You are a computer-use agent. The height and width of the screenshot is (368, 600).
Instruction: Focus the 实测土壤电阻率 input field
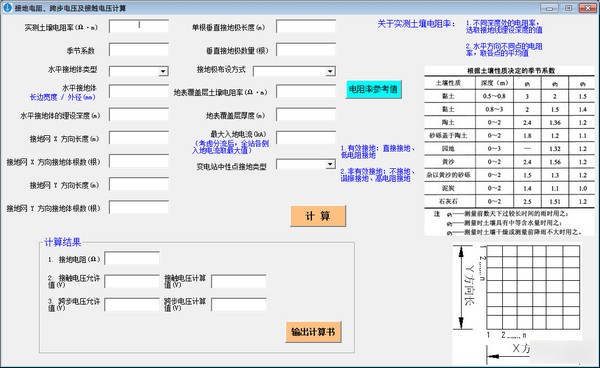pos(139,26)
